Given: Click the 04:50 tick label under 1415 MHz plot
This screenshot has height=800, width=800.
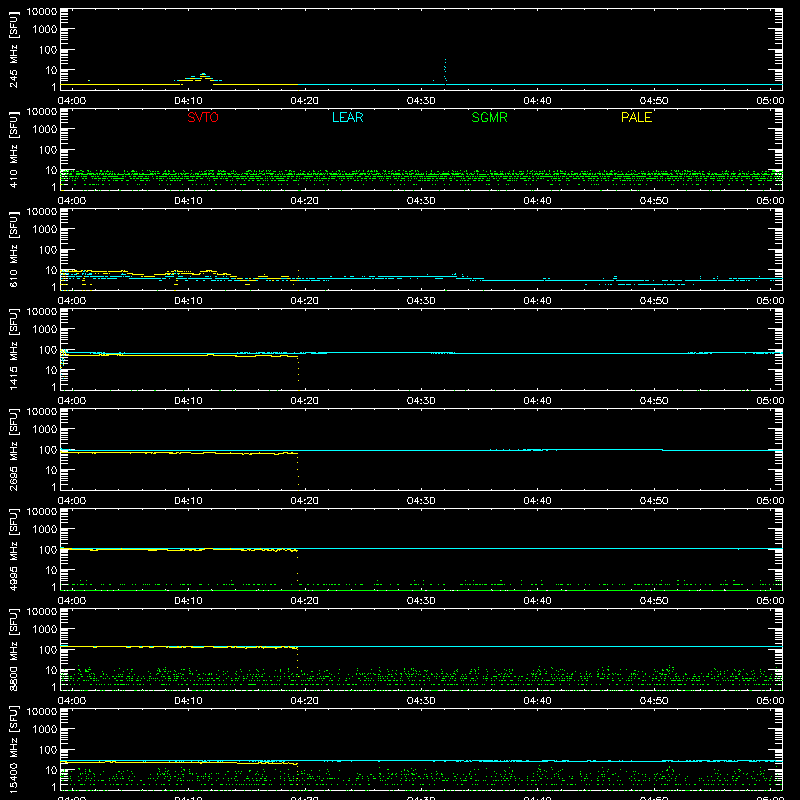Looking at the screenshot, I should pyautogui.click(x=654, y=401).
